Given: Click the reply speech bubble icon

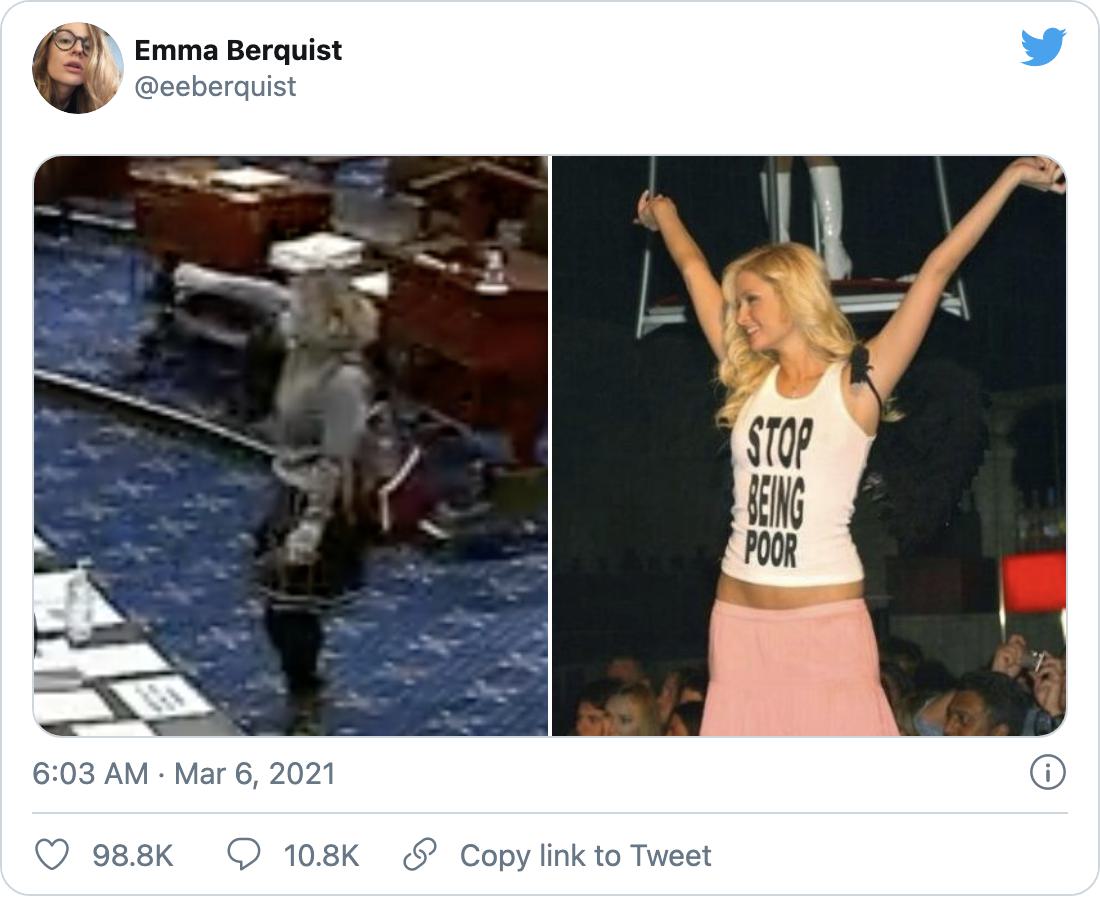Looking at the screenshot, I should (x=244, y=855).
